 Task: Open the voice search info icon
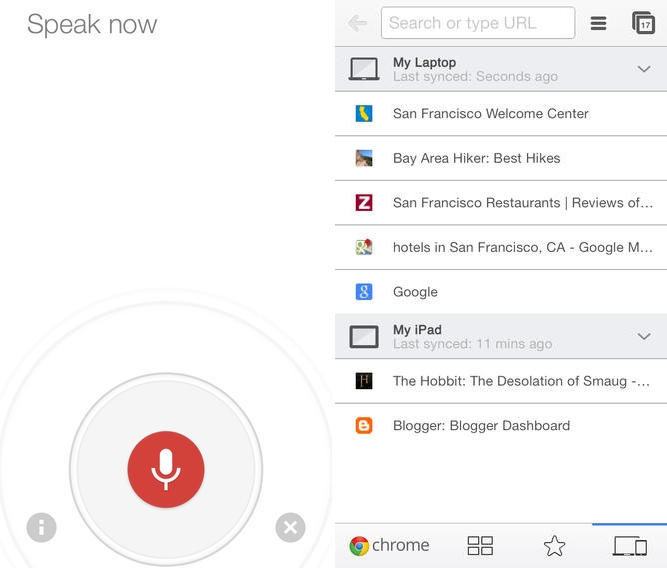(41, 527)
